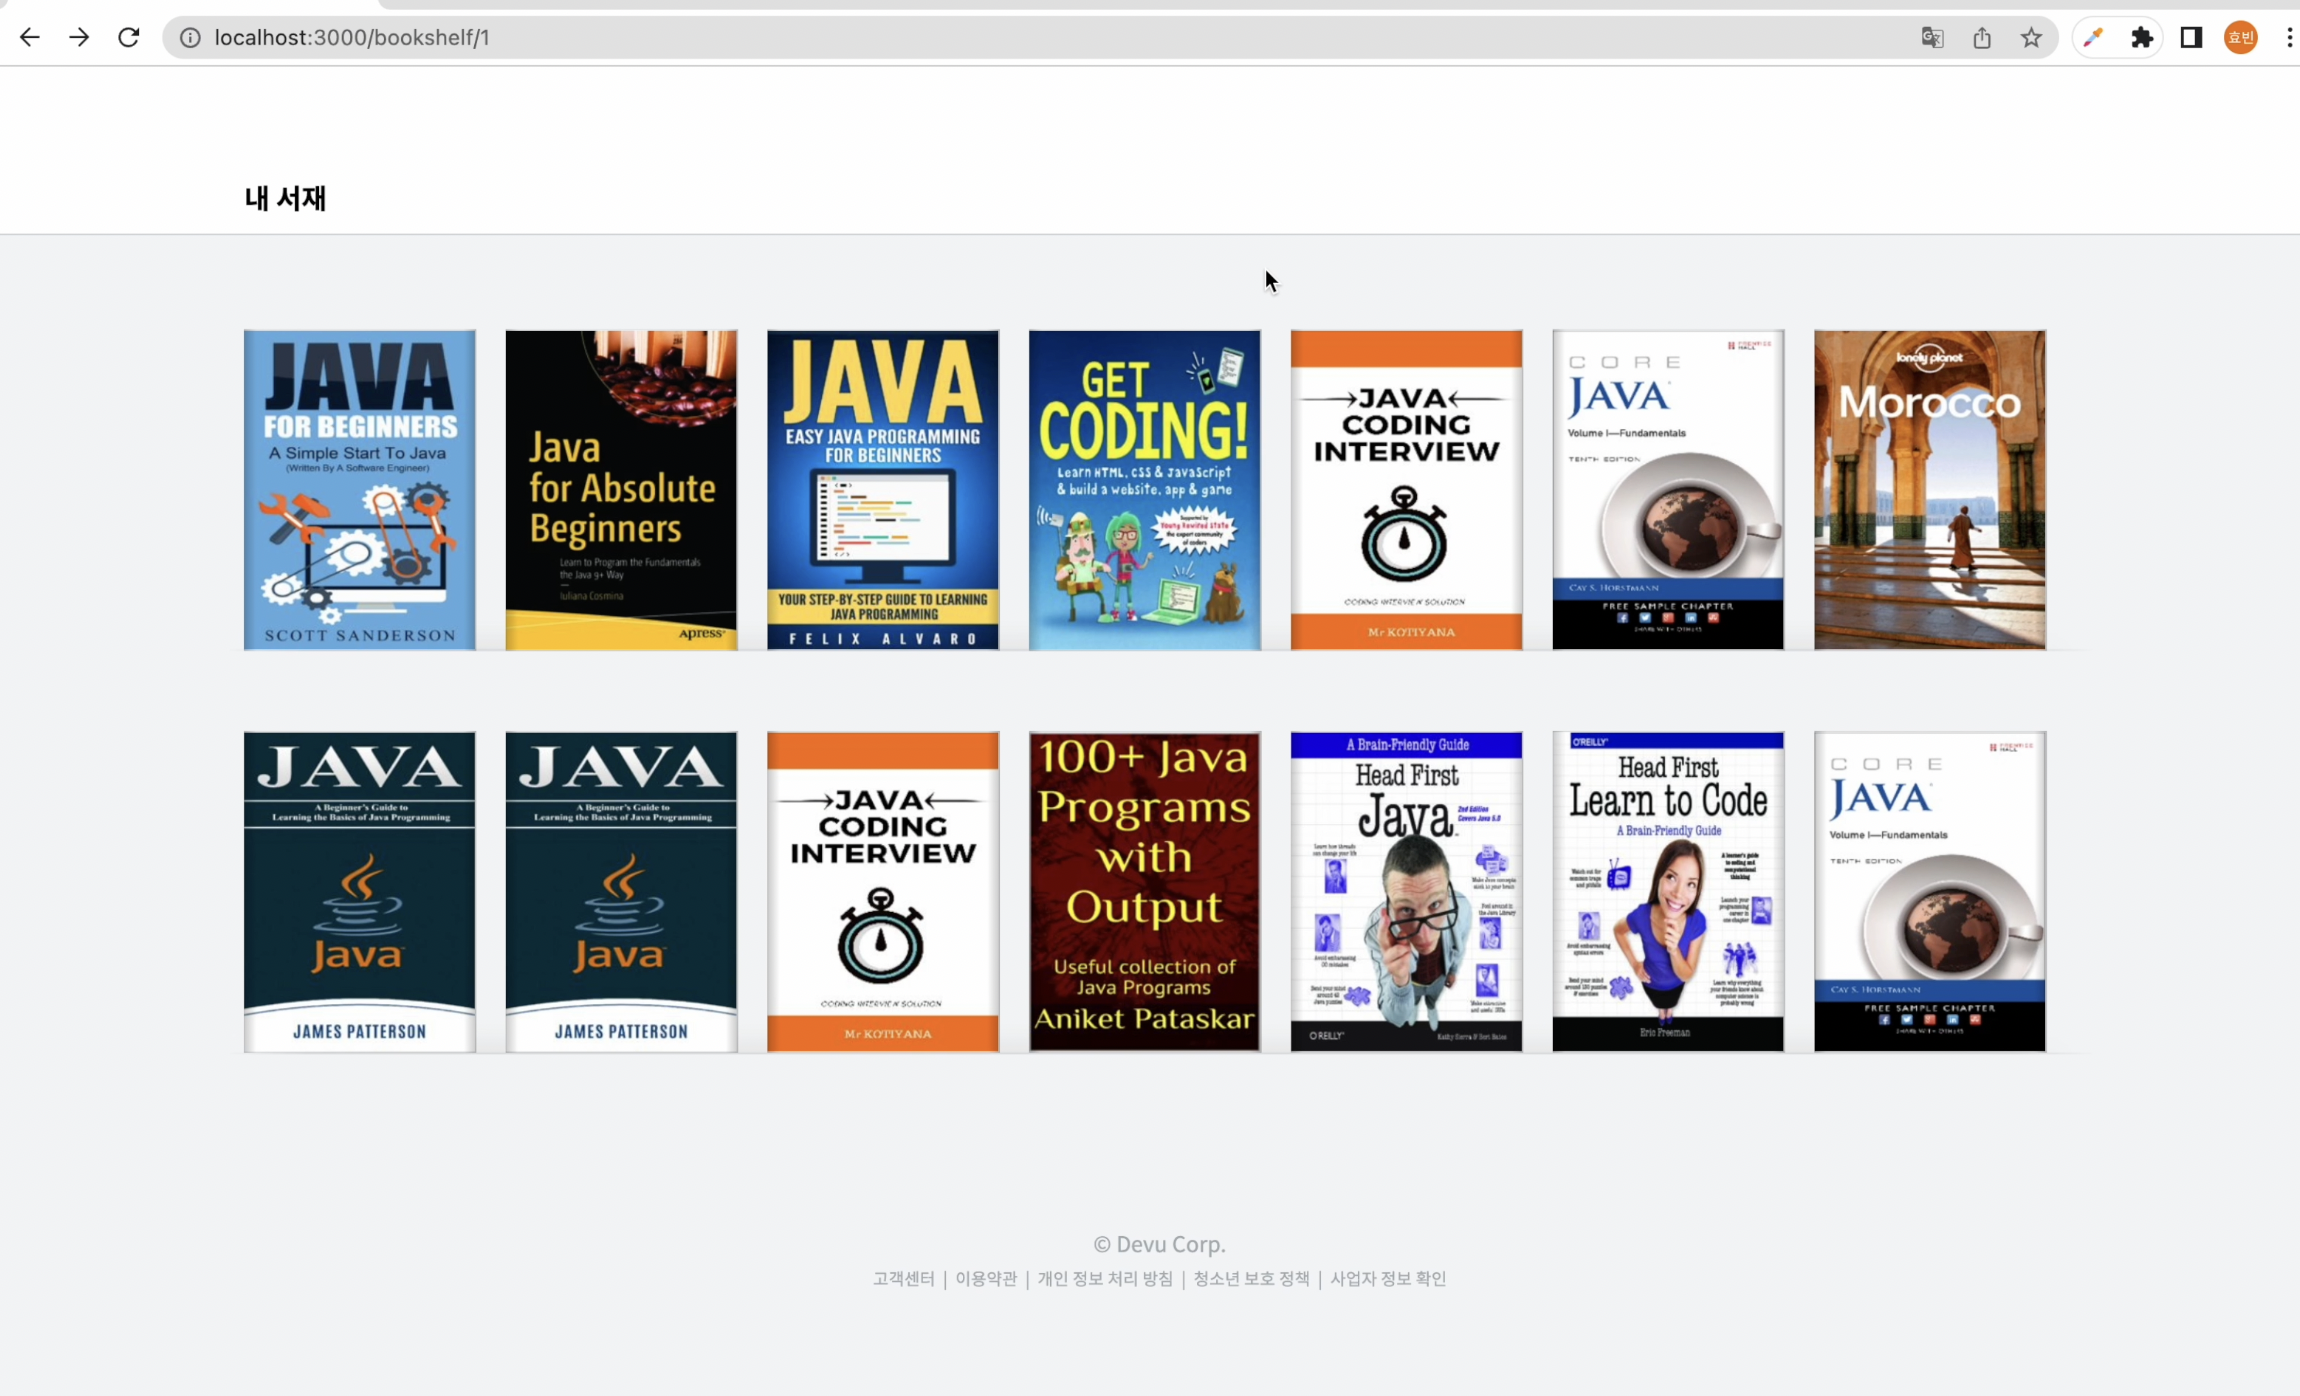The height and width of the screenshot is (1396, 2300).
Task: Open 100+ Java Programs with Output
Action: click(1145, 892)
